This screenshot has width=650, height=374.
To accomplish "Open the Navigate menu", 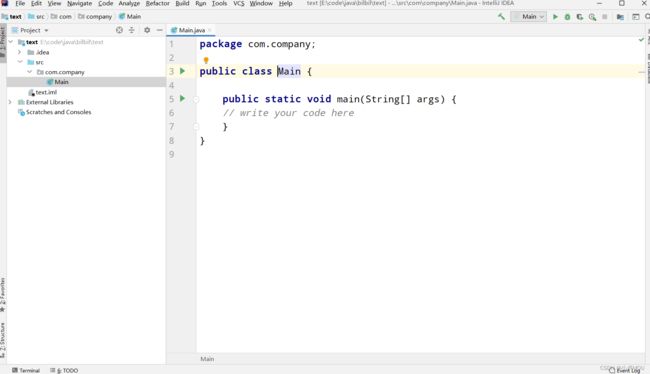I will pos(80,3).
